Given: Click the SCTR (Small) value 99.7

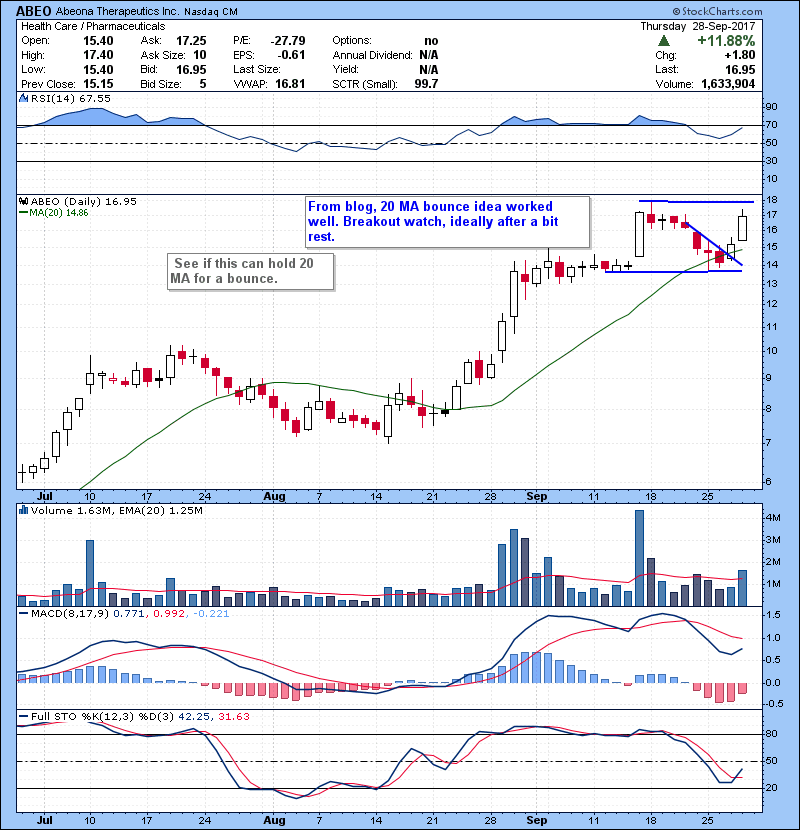Looking at the screenshot, I should pos(427,84).
